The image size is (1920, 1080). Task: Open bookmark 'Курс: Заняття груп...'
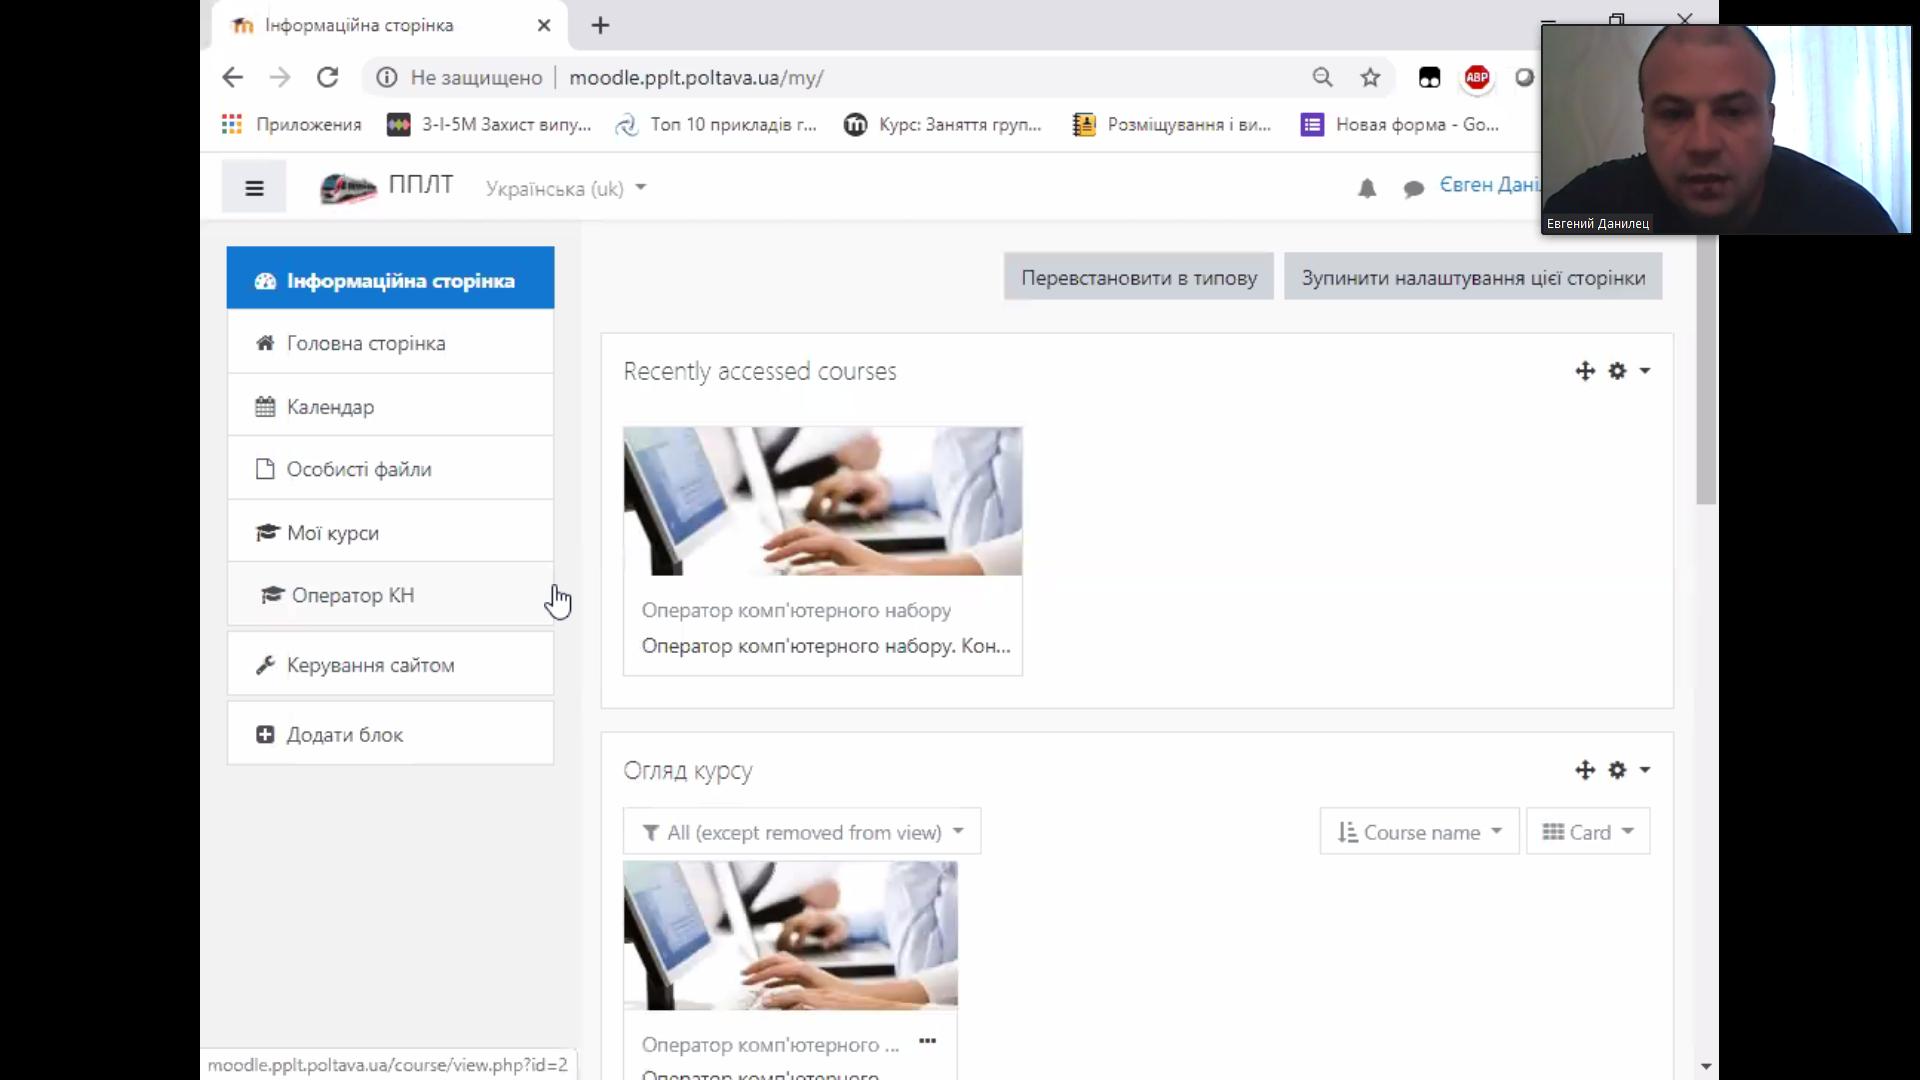pos(943,124)
